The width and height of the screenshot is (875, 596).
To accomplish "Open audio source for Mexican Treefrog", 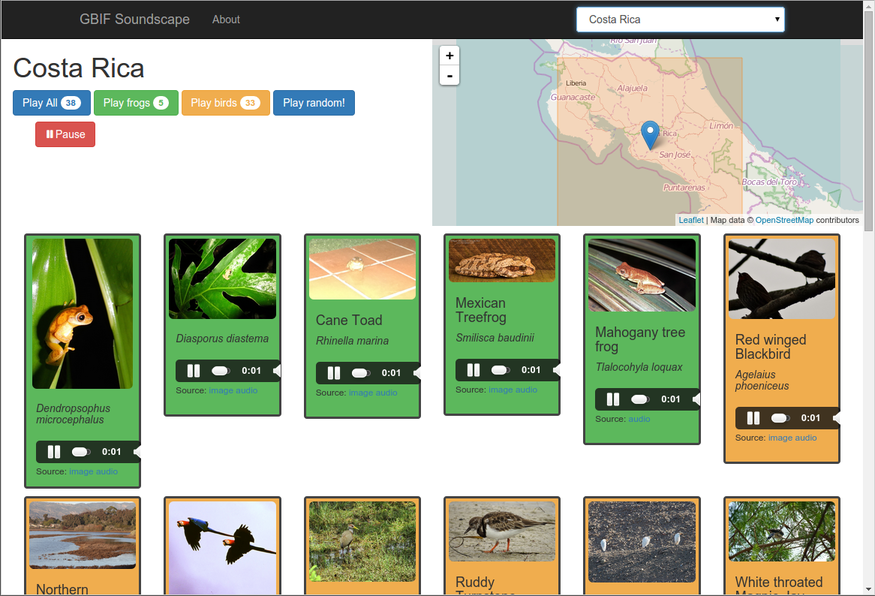I will point(525,390).
